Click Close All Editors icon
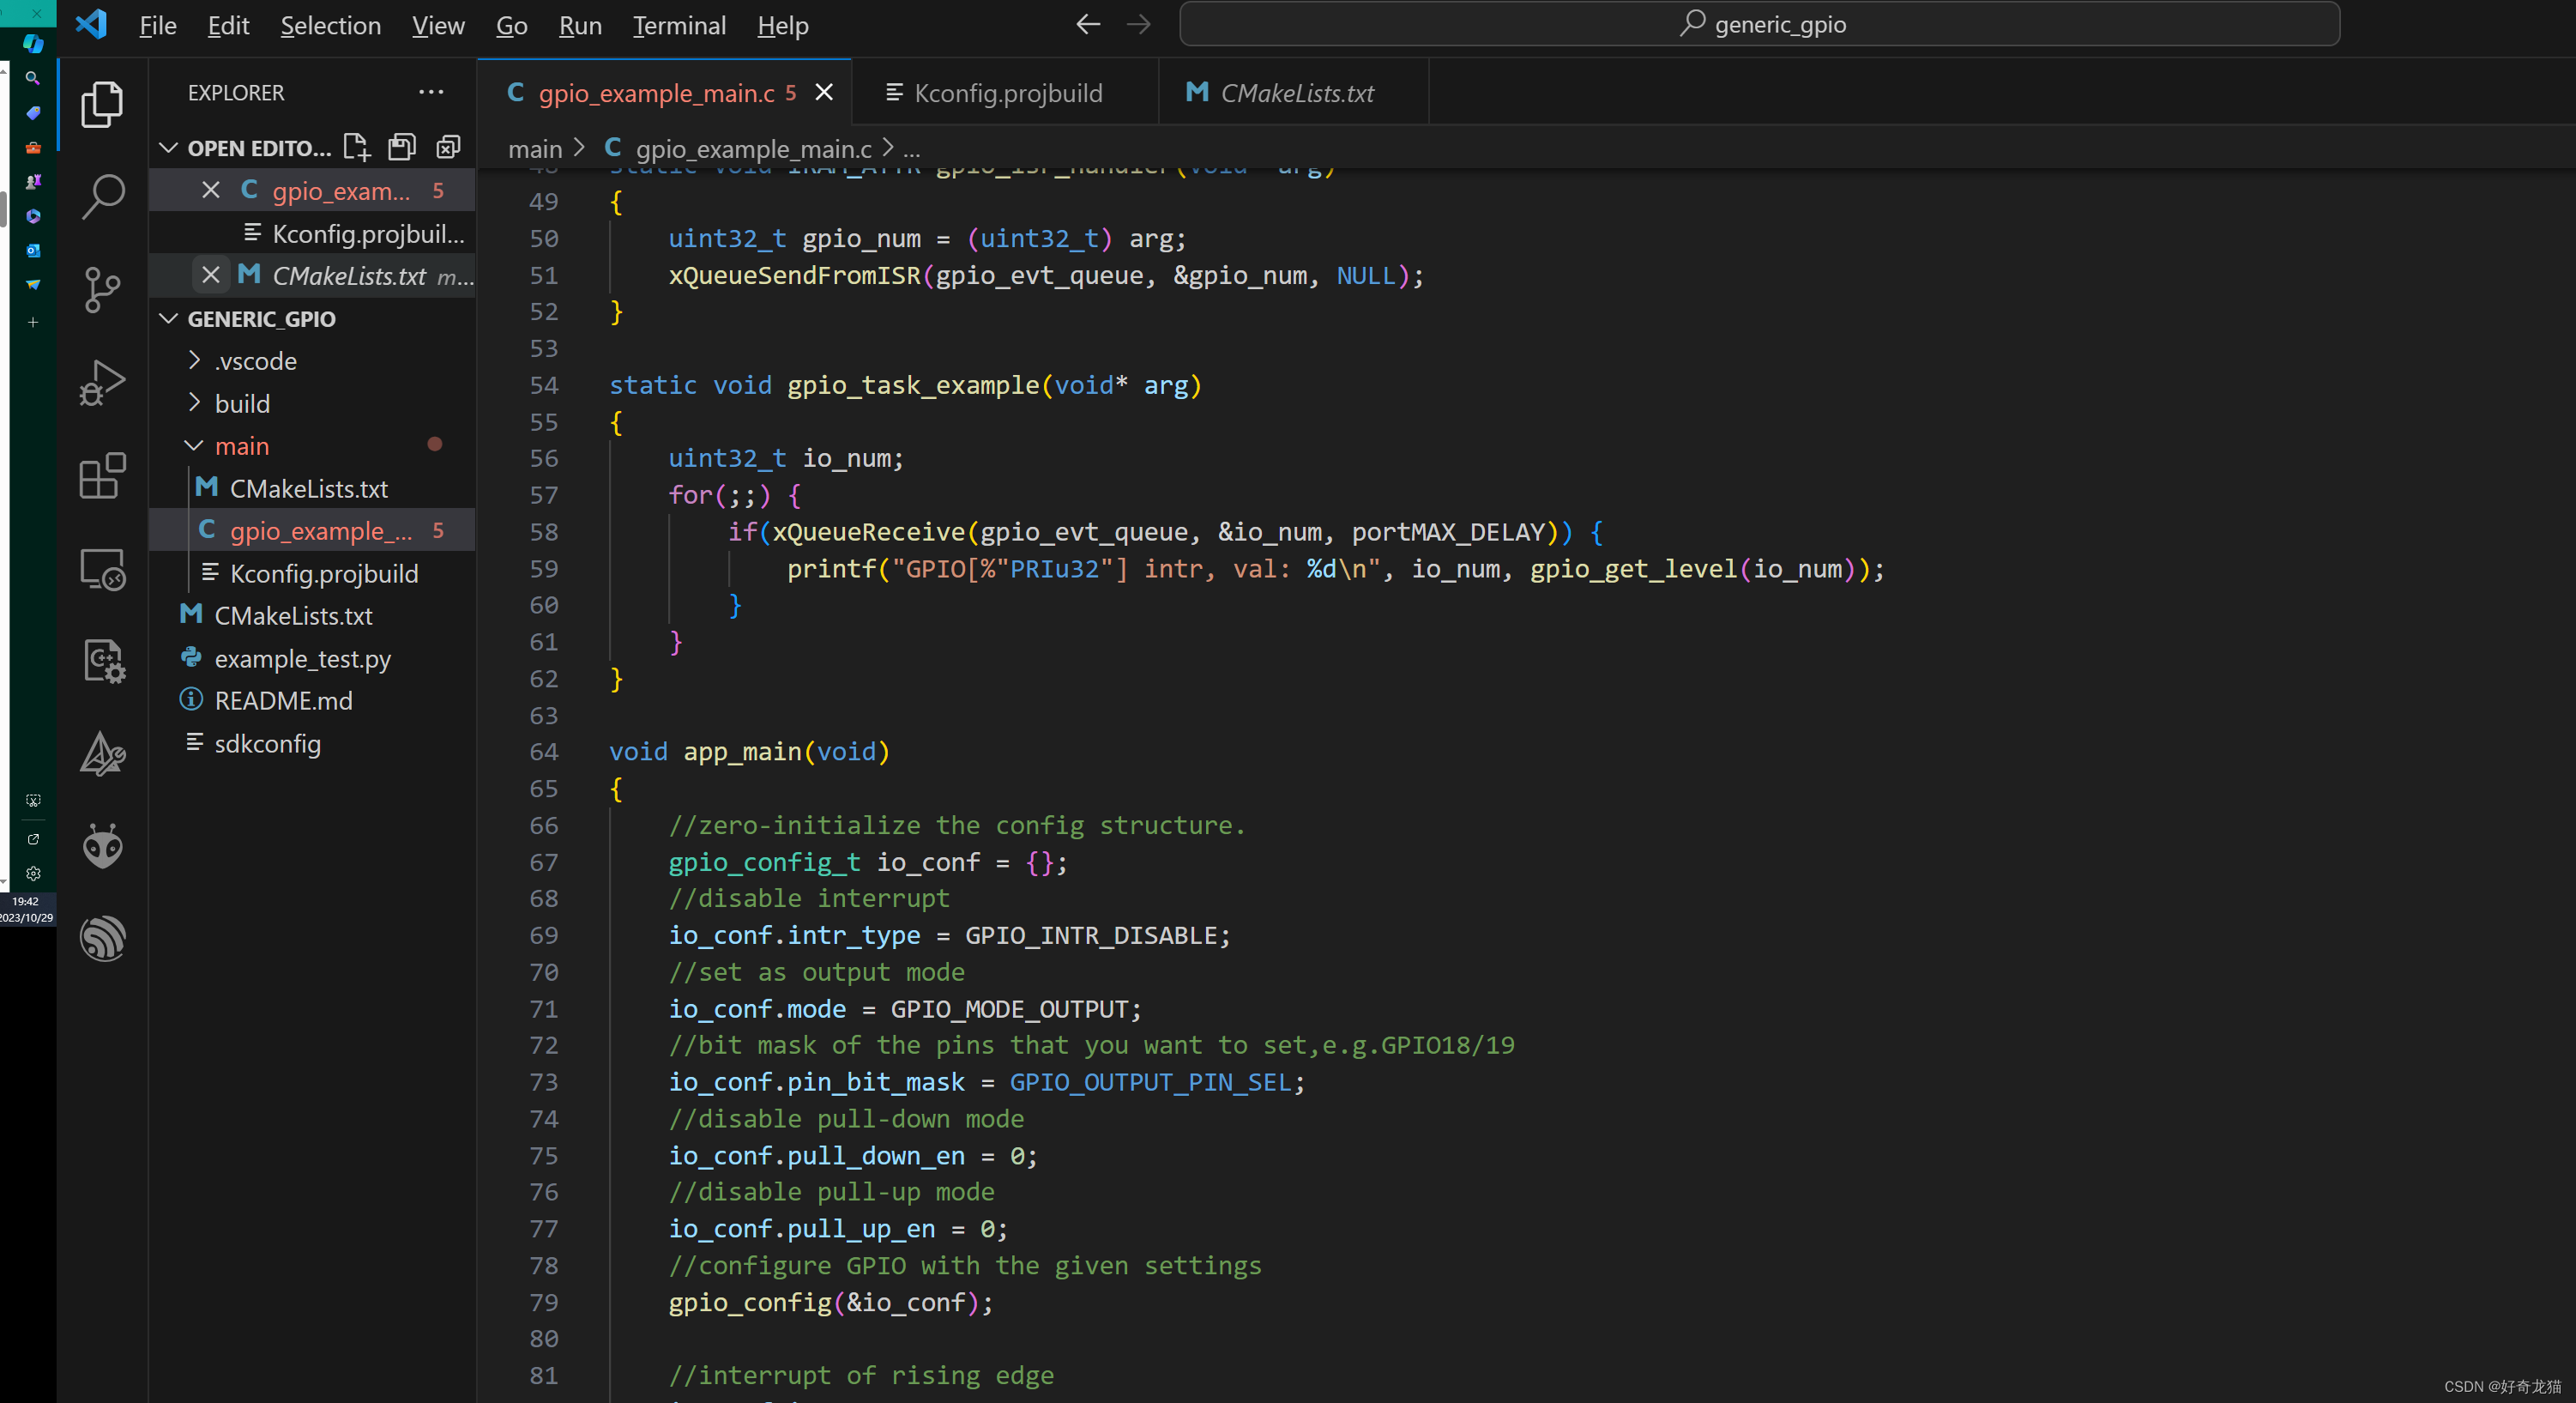The height and width of the screenshot is (1403, 2576). pyautogui.click(x=448, y=147)
